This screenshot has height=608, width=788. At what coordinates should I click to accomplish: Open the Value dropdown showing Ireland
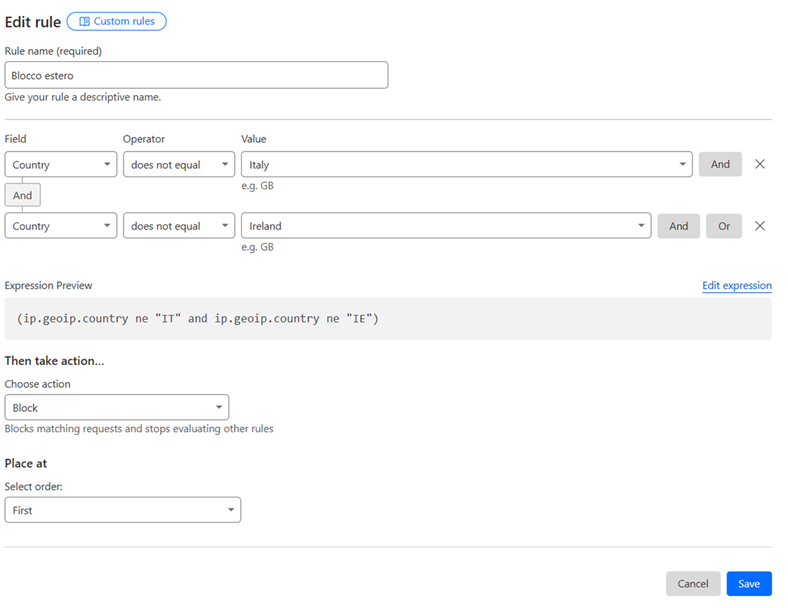[x=446, y=226]
